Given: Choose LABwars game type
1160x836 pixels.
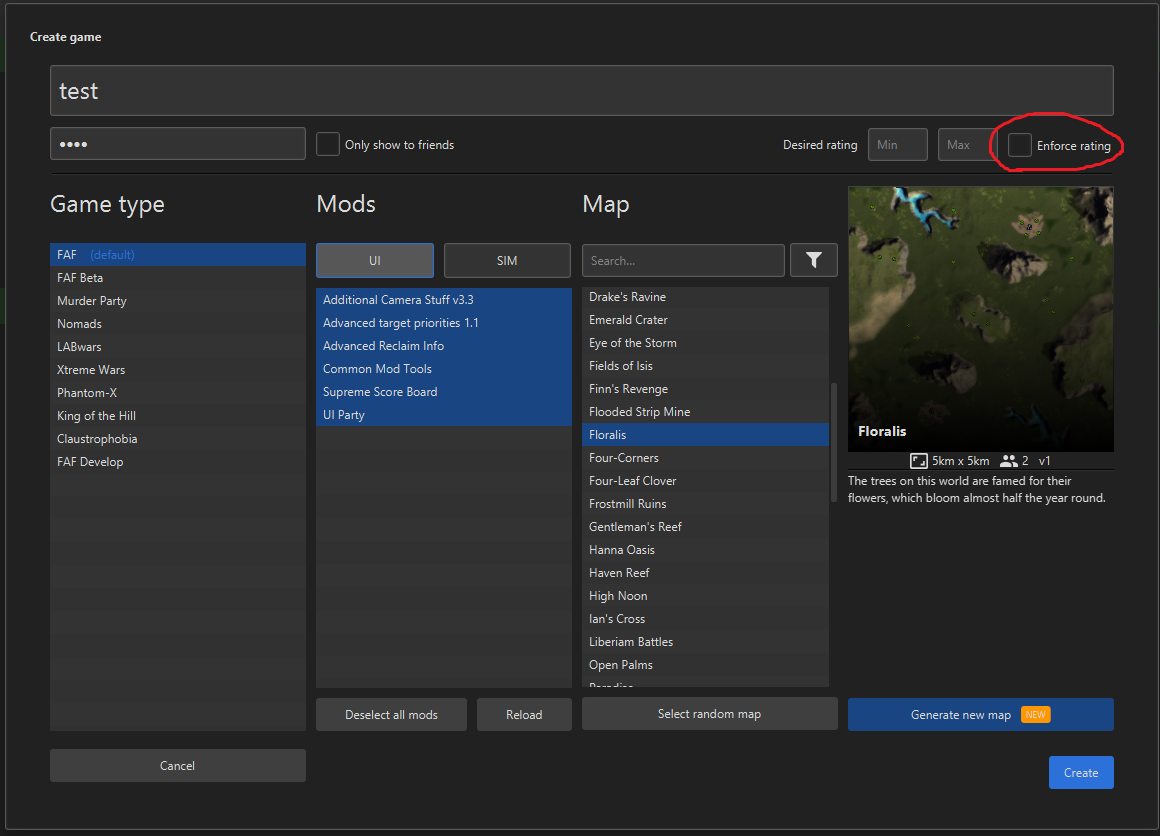Looking at the screenshot, I should (178, 346).
